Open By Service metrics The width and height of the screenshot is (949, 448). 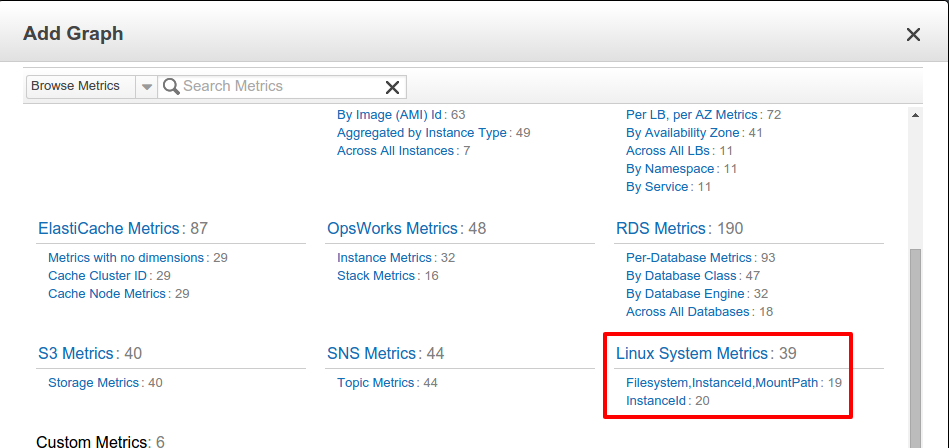pos(657,187)
